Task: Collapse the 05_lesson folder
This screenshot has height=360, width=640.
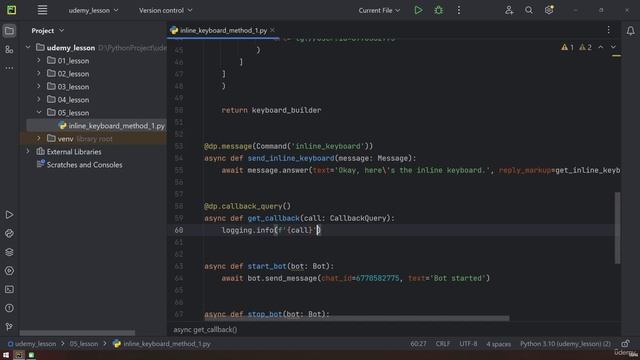Action: (39, 113)
